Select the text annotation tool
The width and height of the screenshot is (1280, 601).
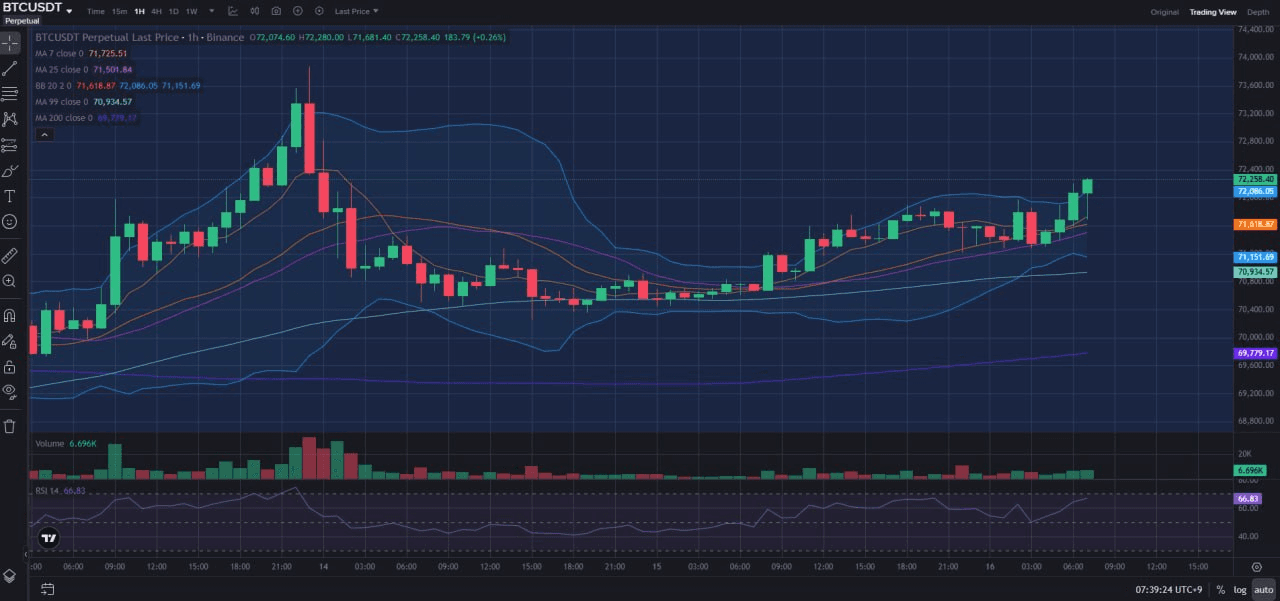[10, 196]
